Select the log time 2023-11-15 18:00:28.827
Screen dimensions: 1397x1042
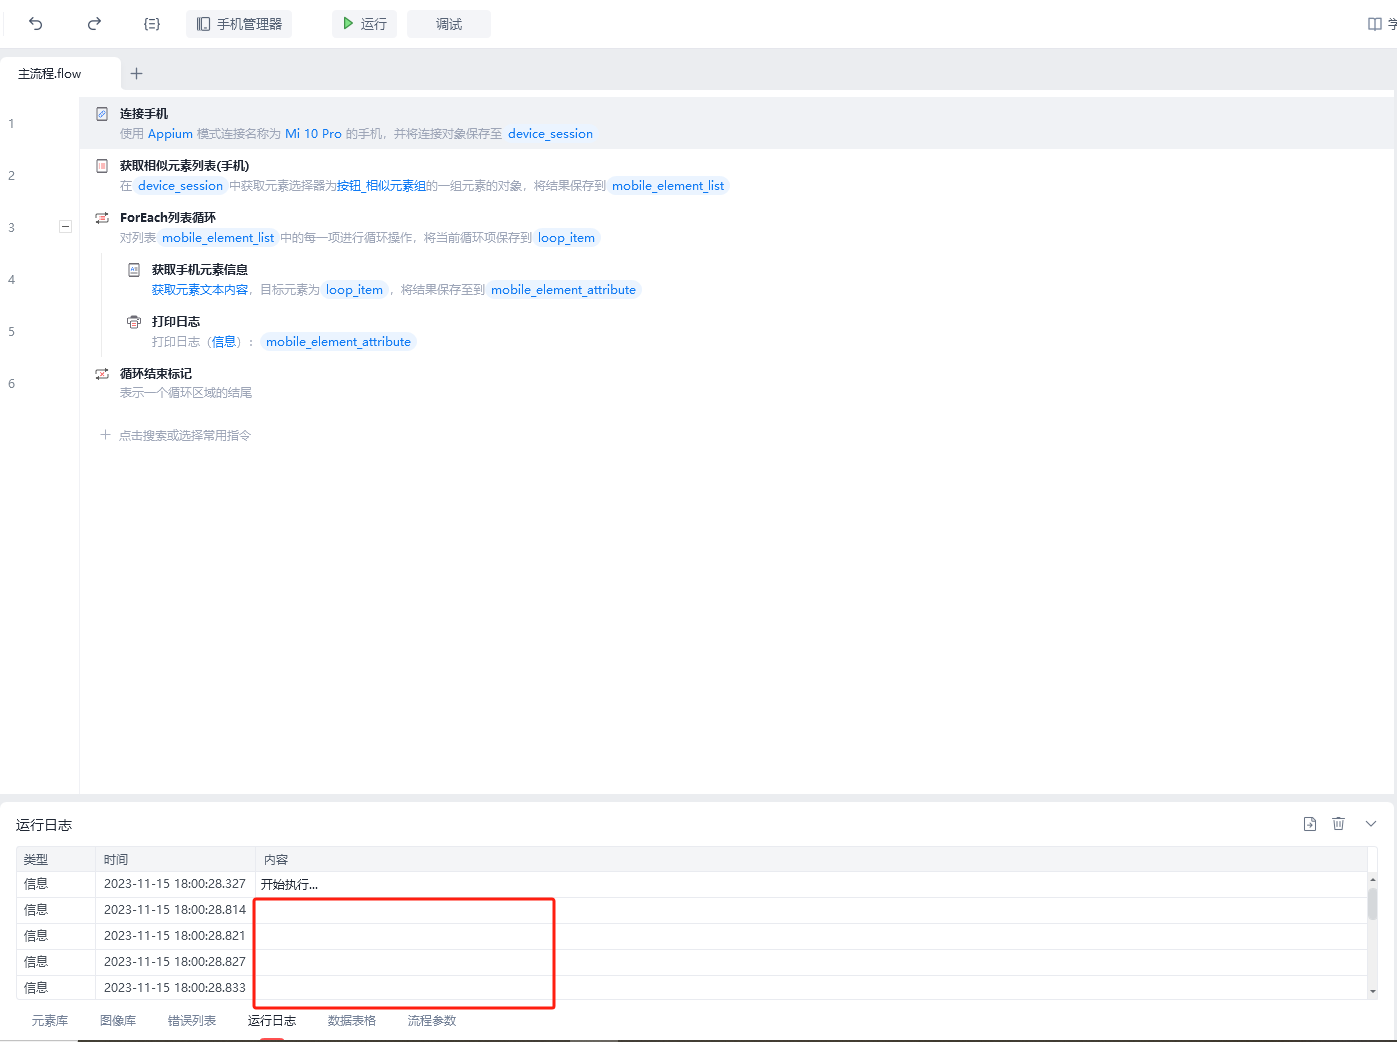point(175,962)
